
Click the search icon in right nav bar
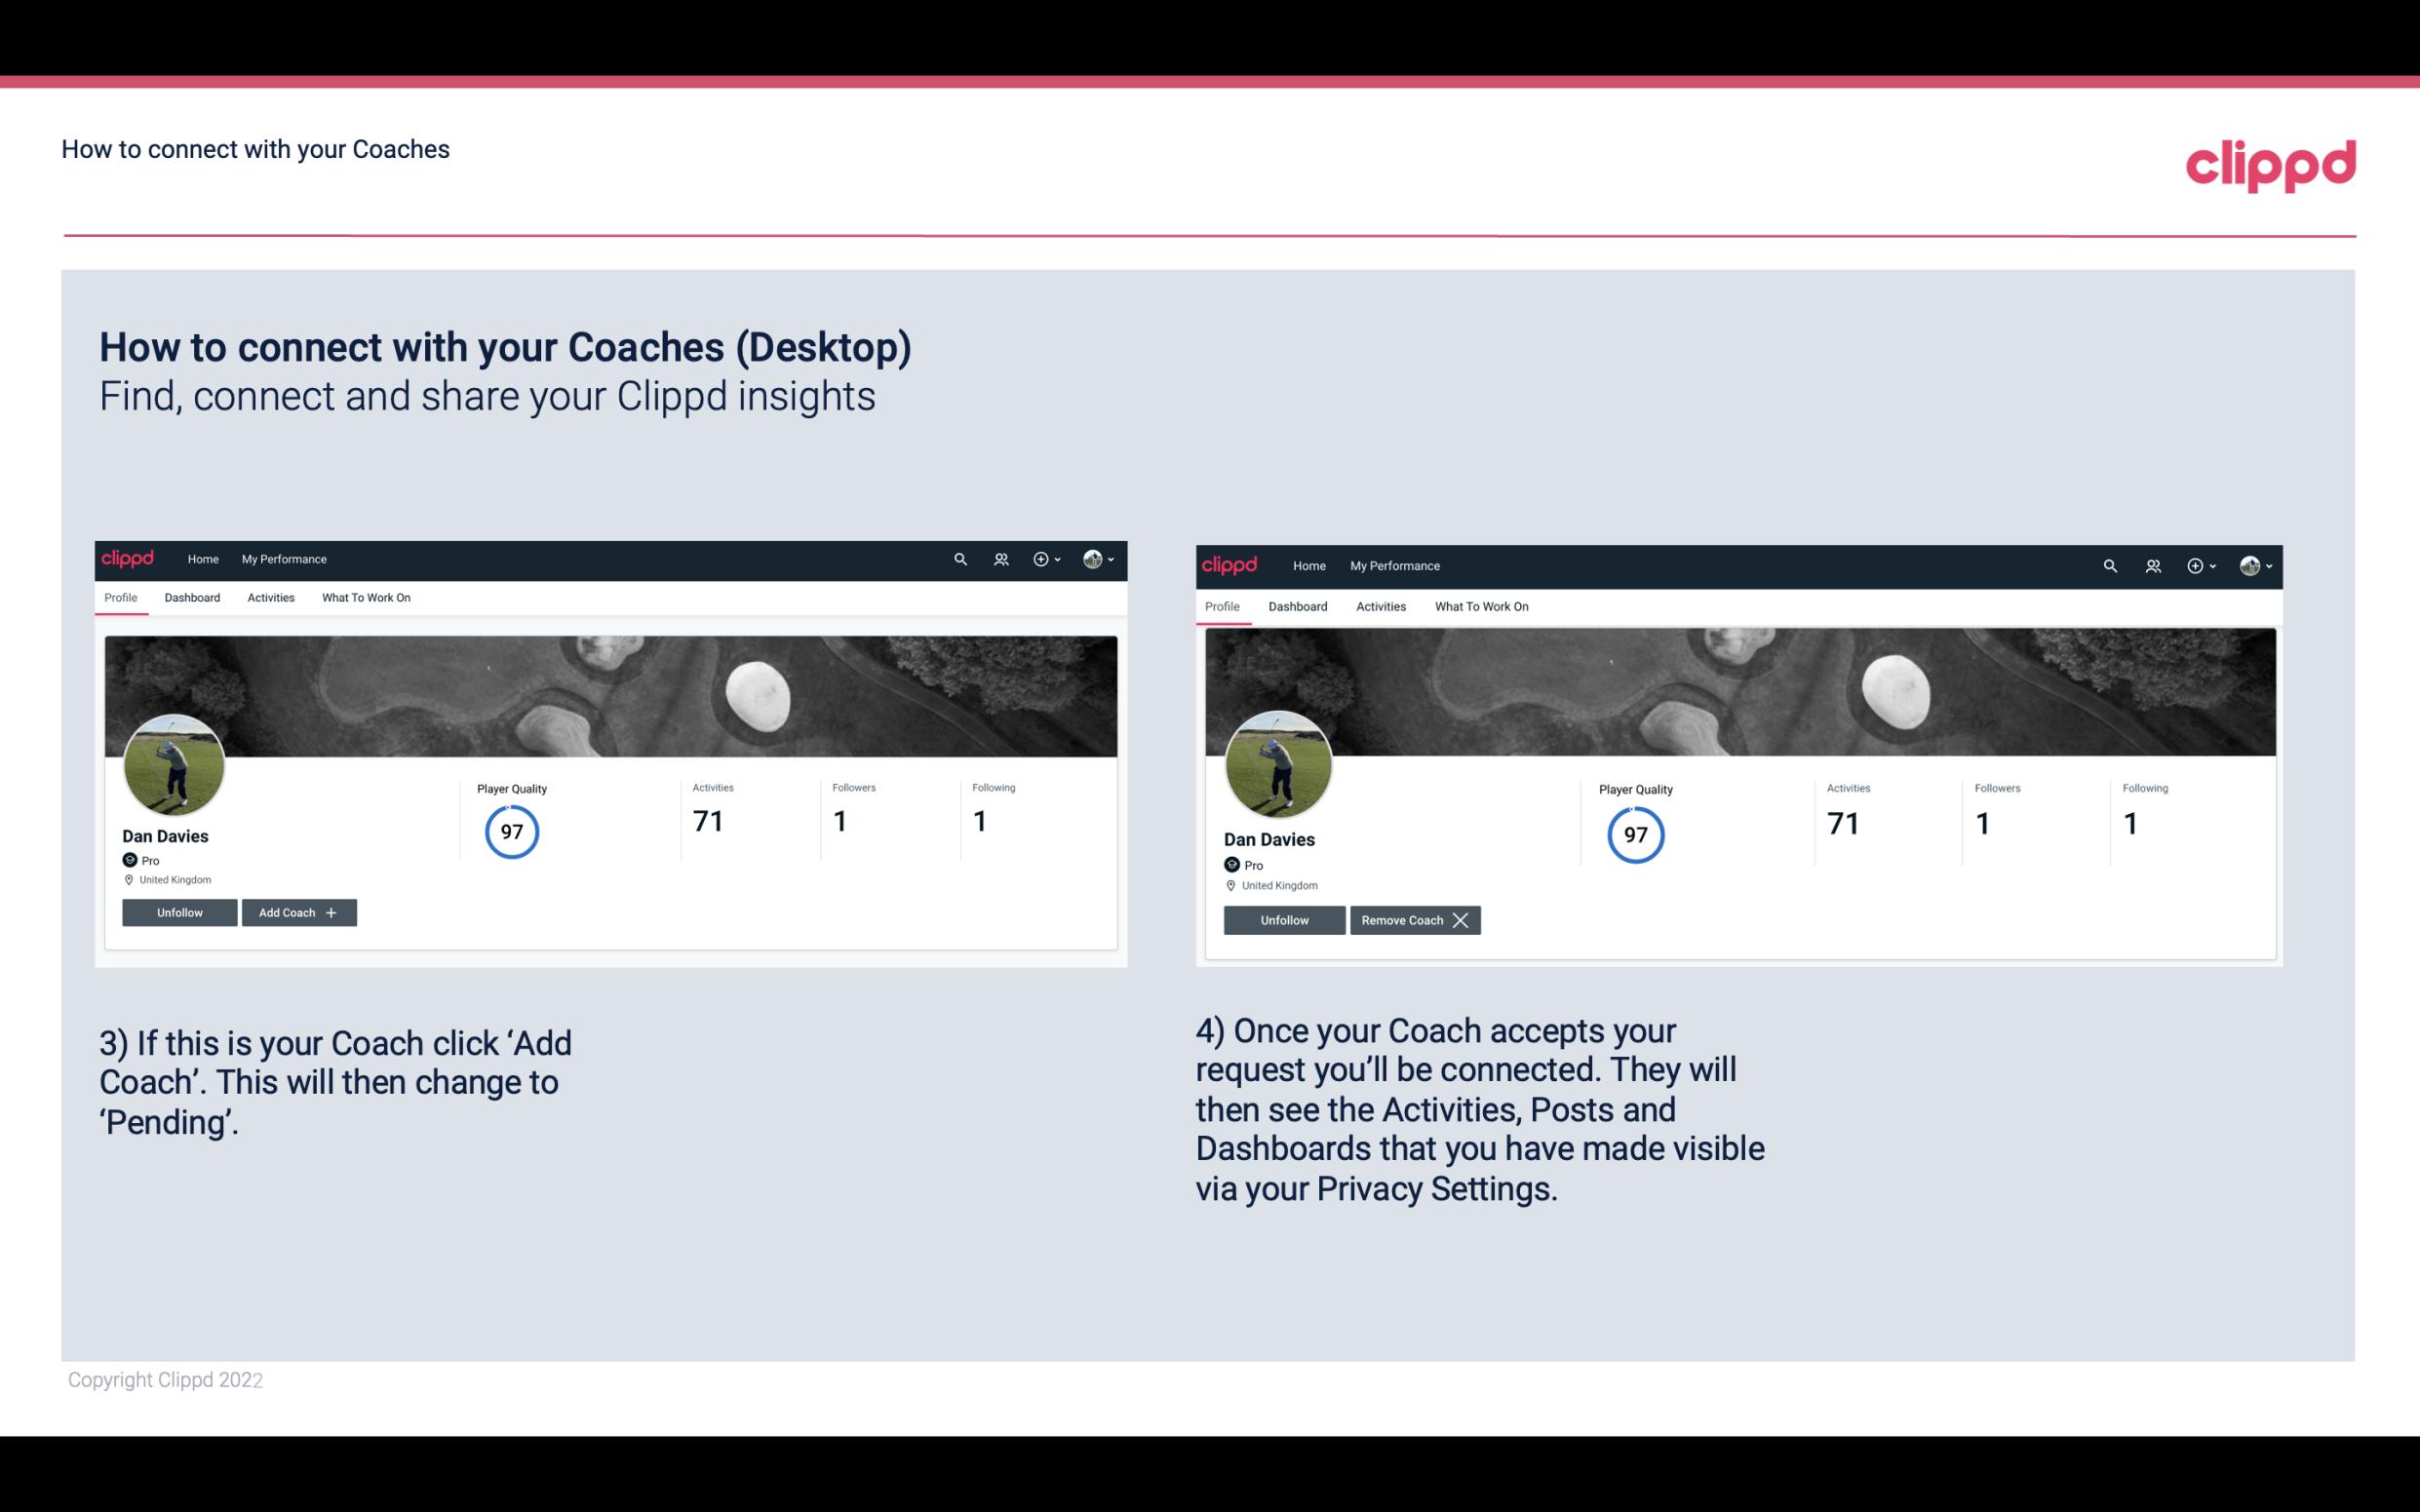2112,564
